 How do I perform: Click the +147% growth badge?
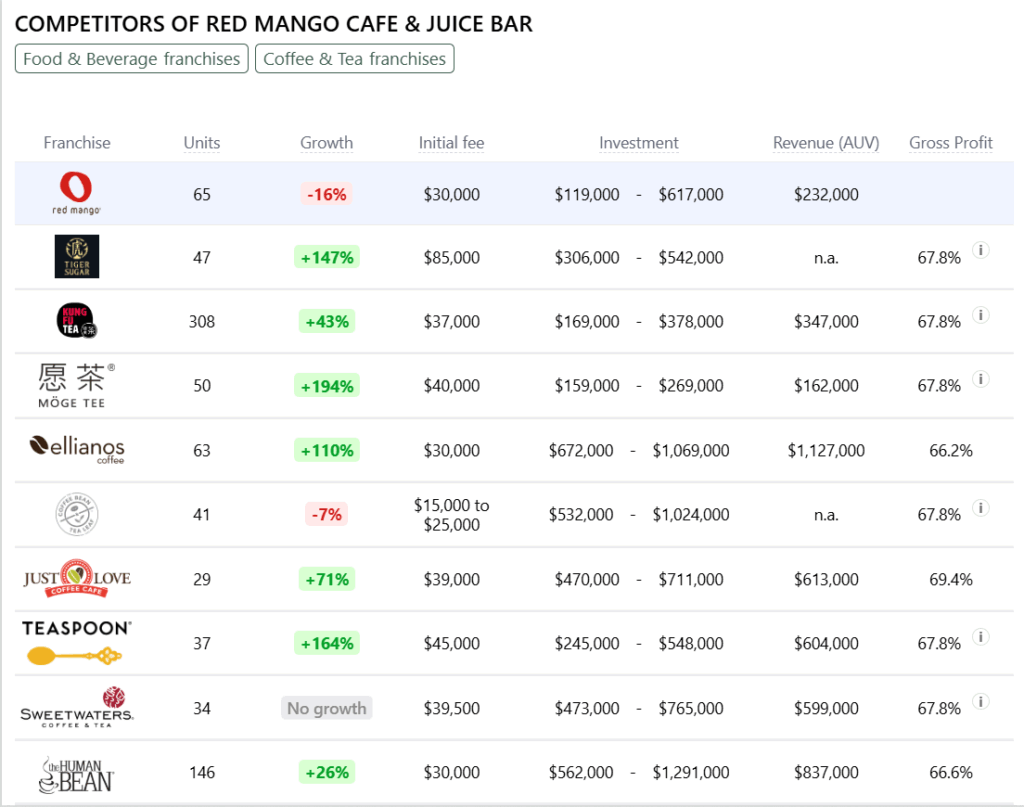point(327,257)
